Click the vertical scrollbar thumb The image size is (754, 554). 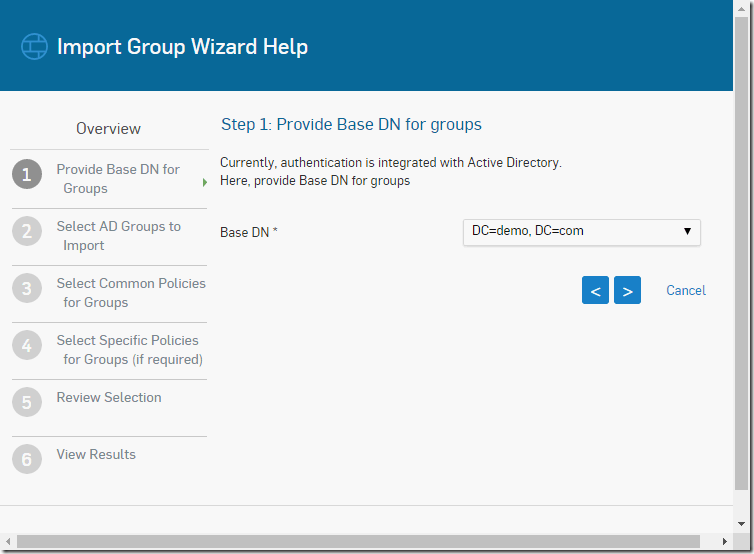pyautogui.click(x=741, y=253)
